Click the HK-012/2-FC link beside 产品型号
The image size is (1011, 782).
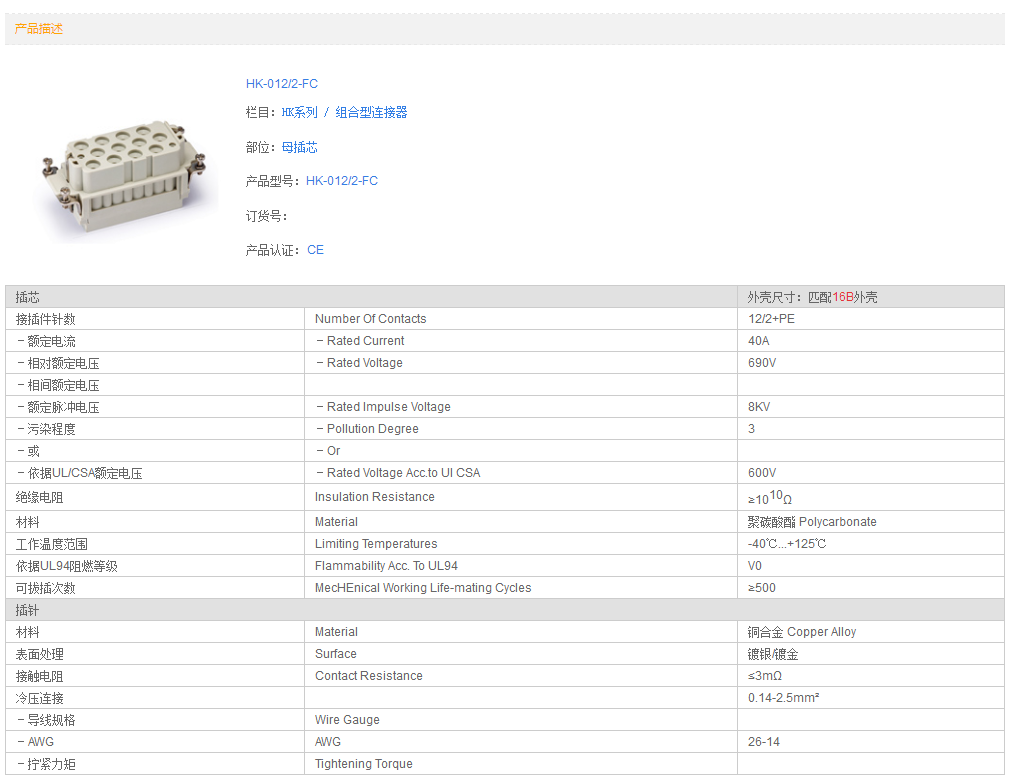point(341,181)
